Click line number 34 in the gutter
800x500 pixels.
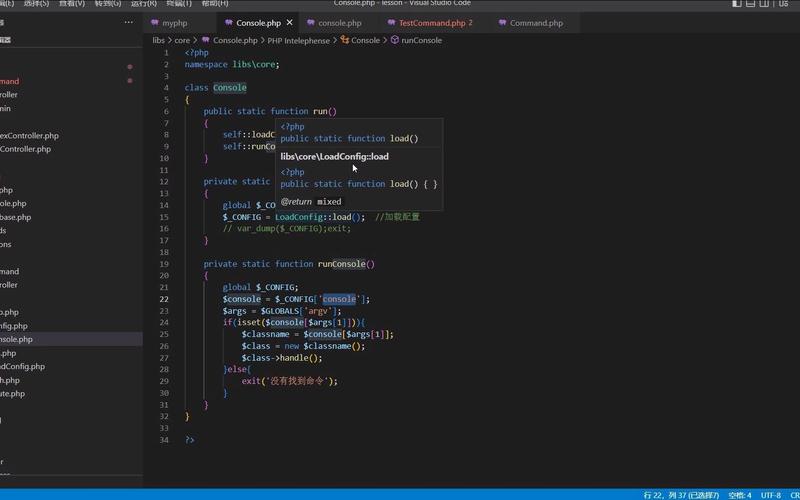coord(164,440)
